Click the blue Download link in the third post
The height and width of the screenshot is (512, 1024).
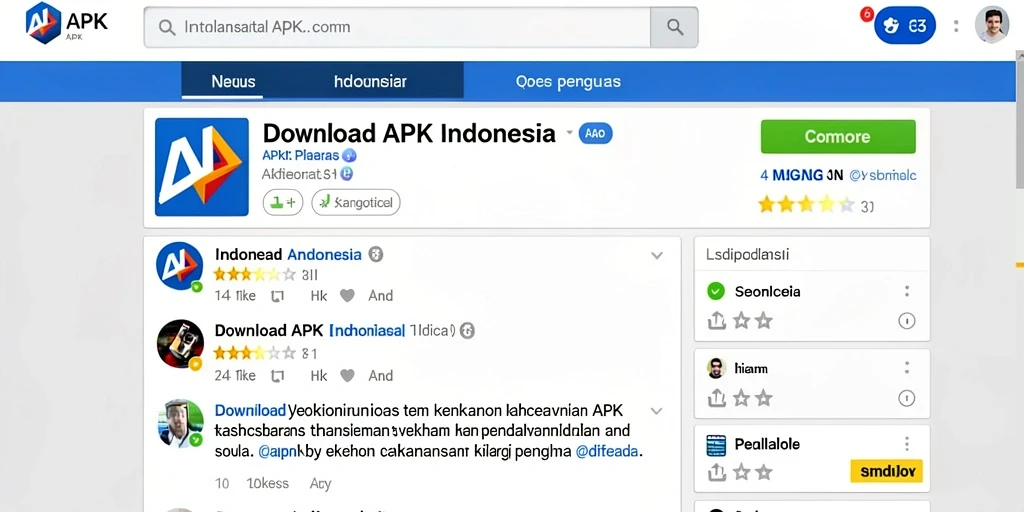click(x=250, y=411)
